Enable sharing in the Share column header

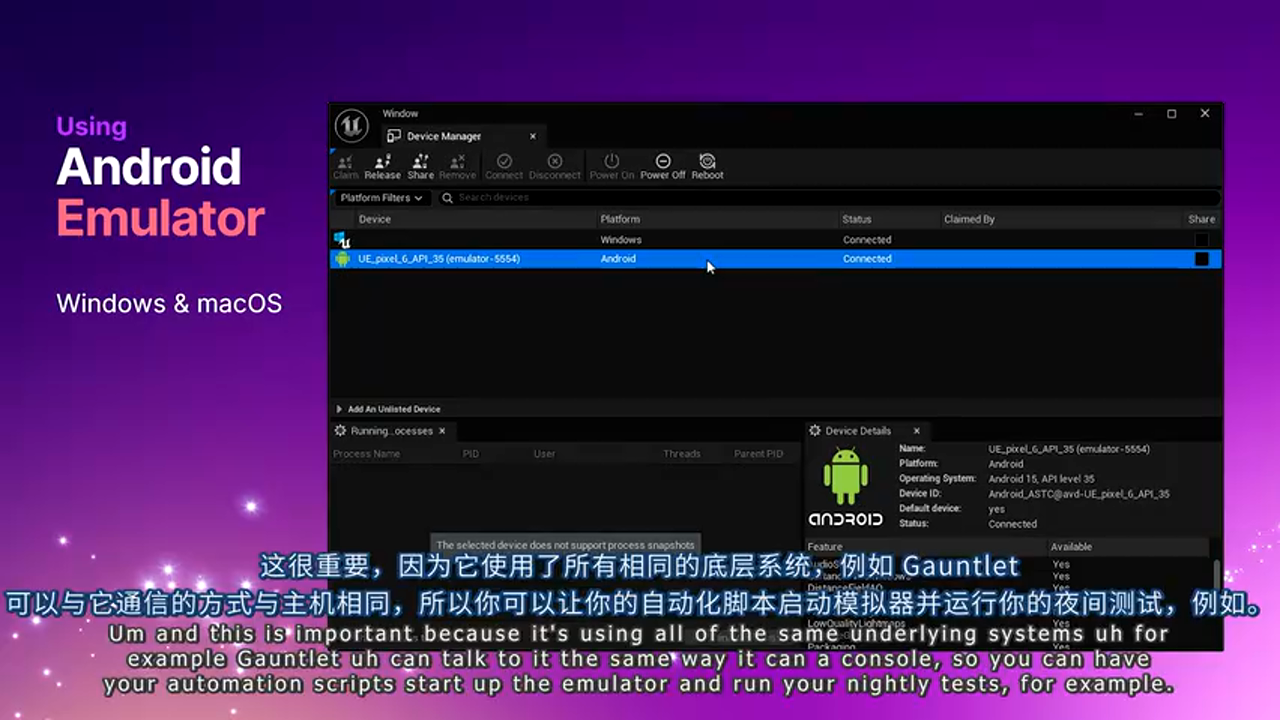[x=1201, y=218]
